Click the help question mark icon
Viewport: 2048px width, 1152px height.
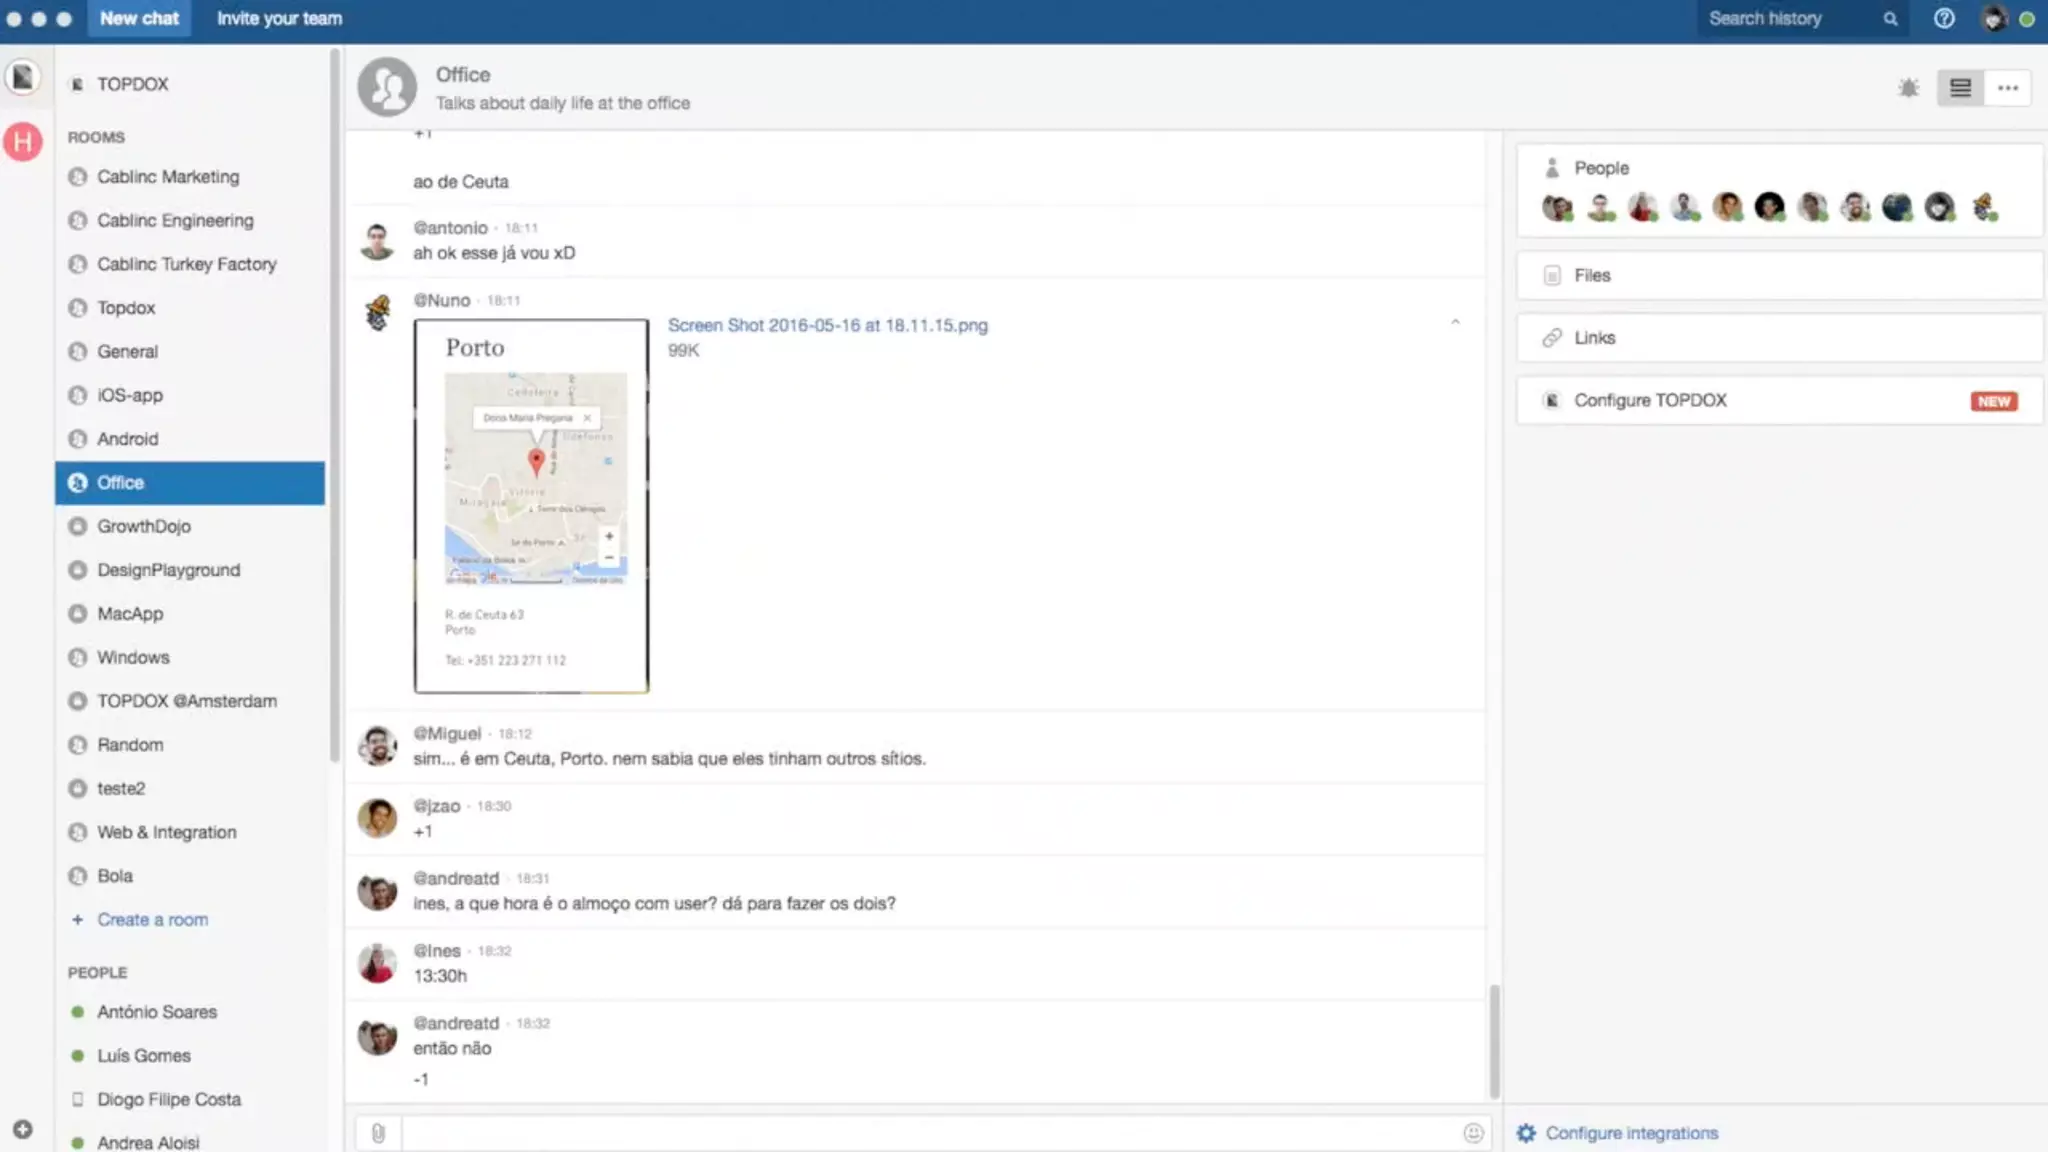[x=1943, y=18]
